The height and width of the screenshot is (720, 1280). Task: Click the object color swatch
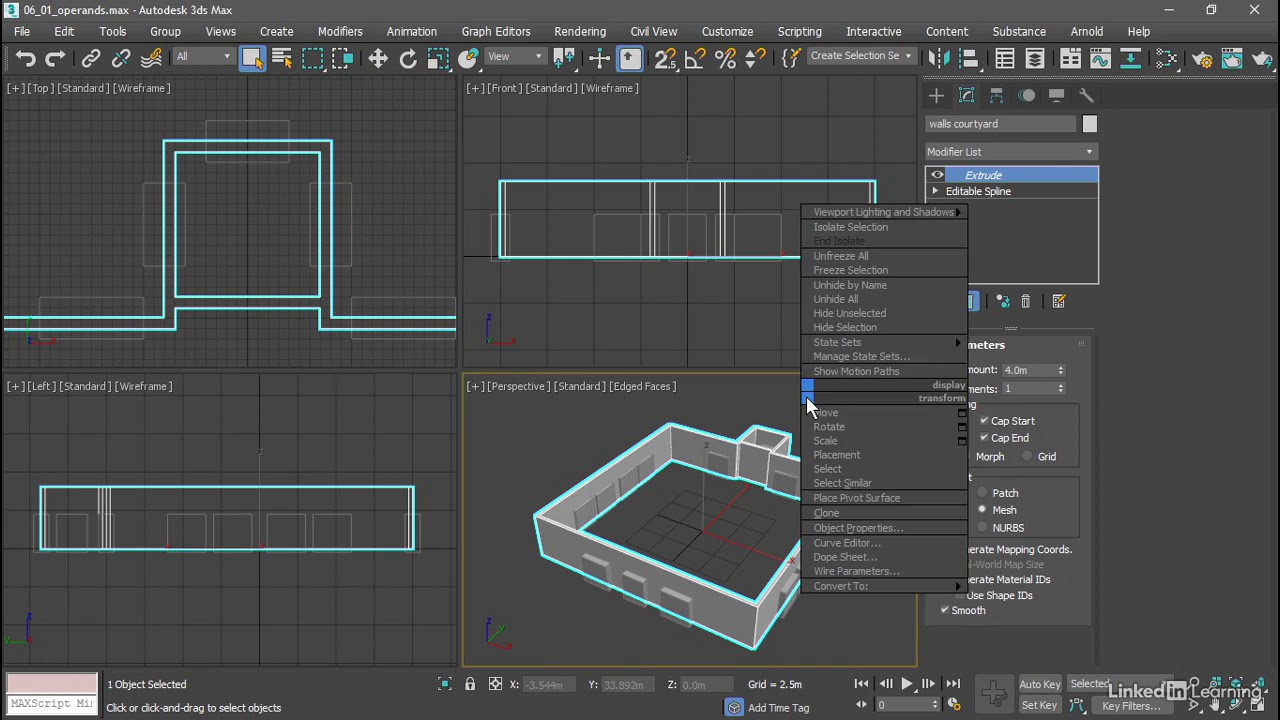(x=1089, y=124)
